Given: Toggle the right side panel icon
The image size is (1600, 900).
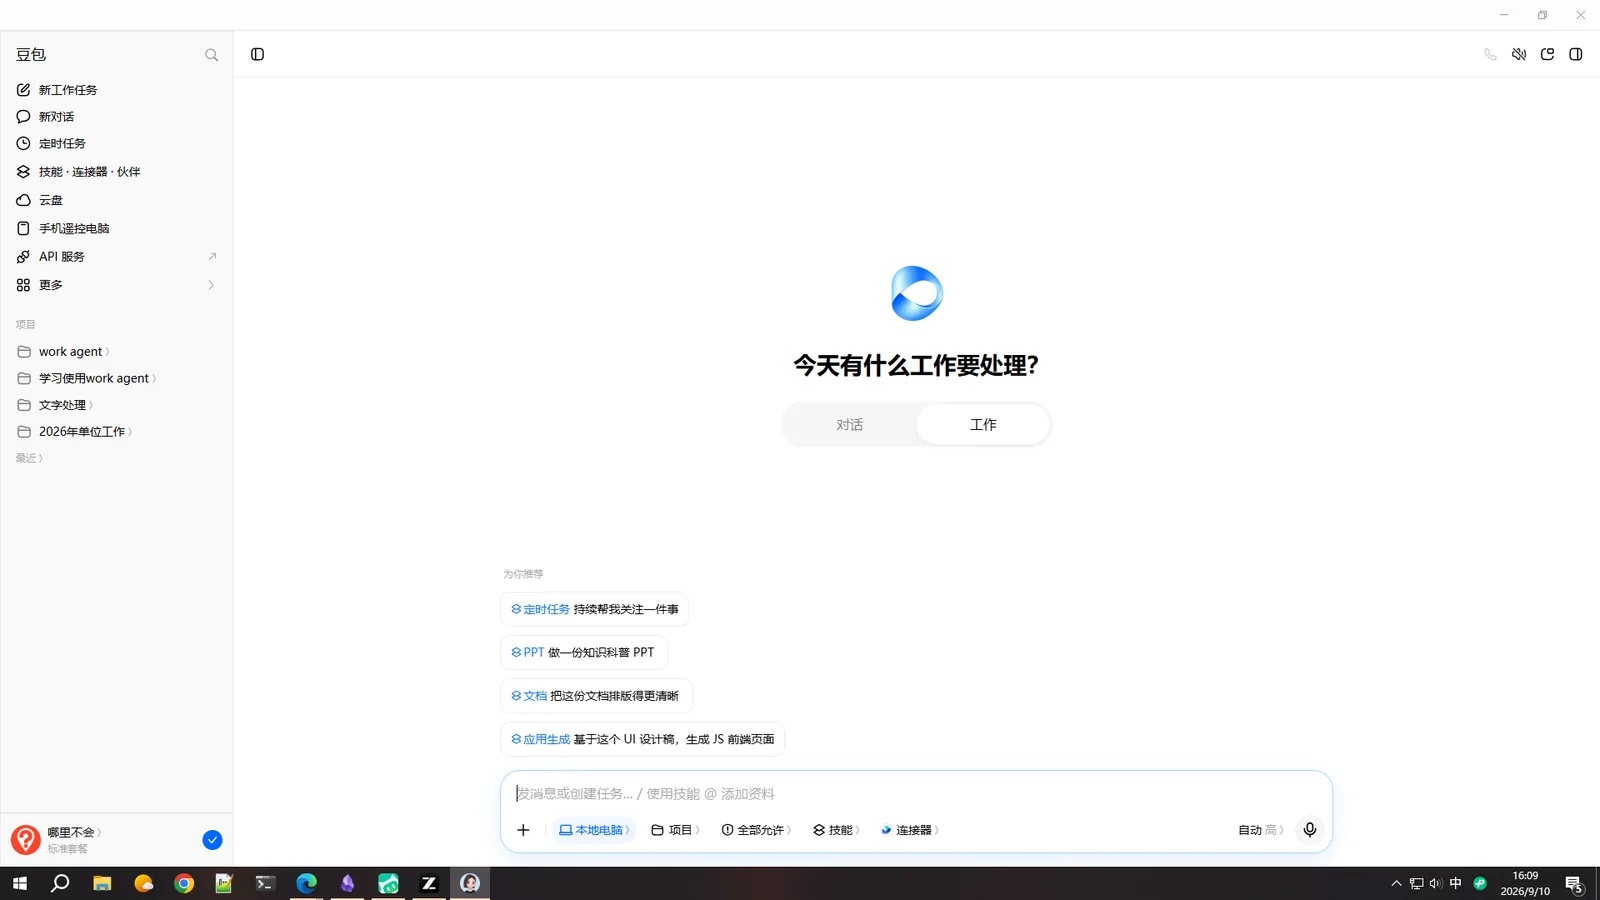Looking at the screenshot, I should click(1576, 54).
